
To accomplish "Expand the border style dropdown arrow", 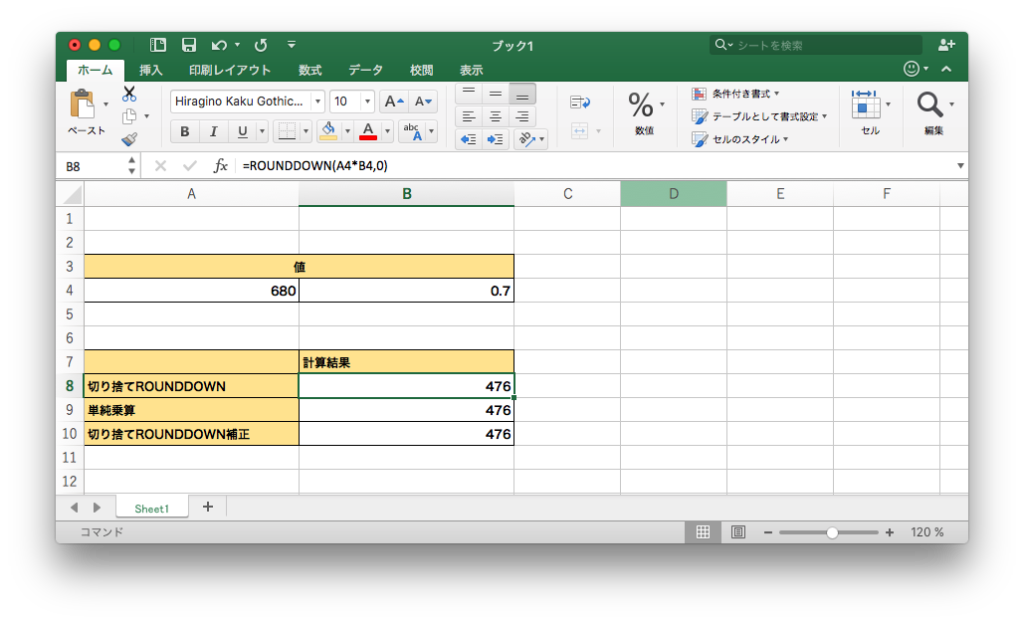I will 306,130.
